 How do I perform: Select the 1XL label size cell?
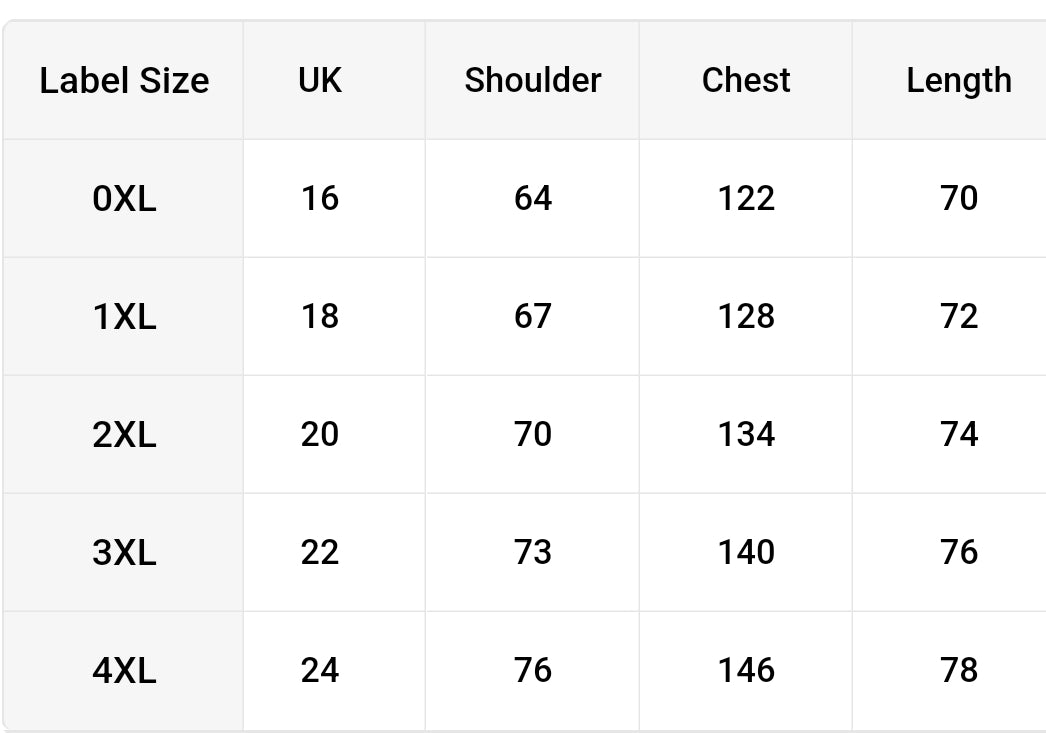(124, 317)
